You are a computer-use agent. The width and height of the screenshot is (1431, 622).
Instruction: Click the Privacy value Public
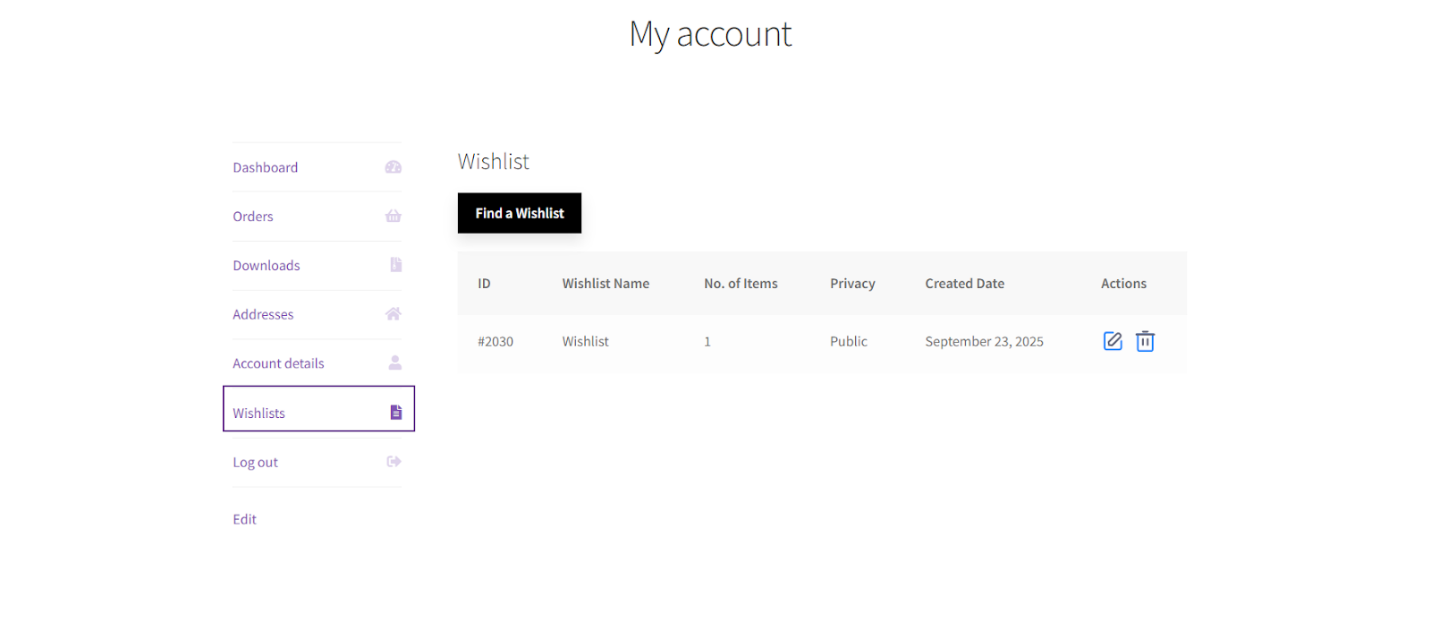pos(848,341)
